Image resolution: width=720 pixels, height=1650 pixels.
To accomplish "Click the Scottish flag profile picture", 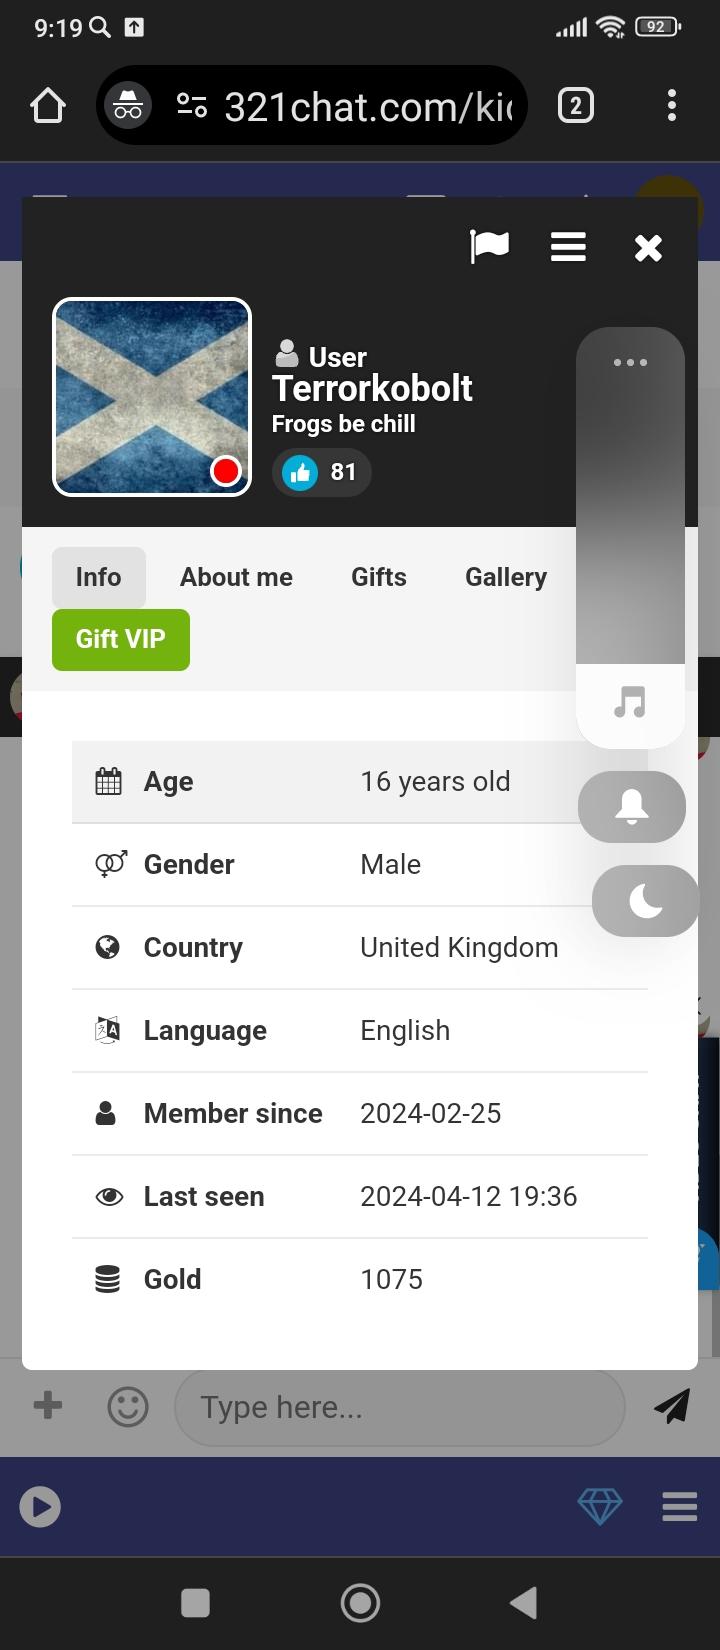I will point(151,397).
